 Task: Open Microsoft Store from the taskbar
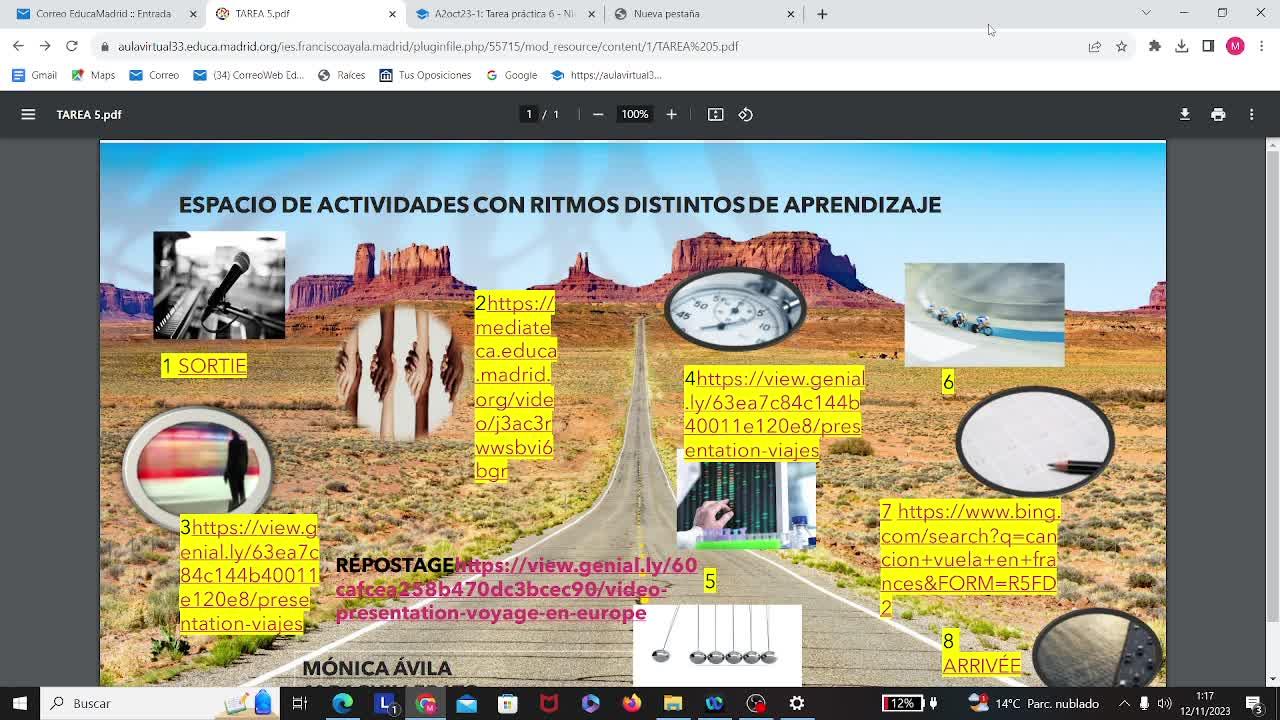pos(507,703)
